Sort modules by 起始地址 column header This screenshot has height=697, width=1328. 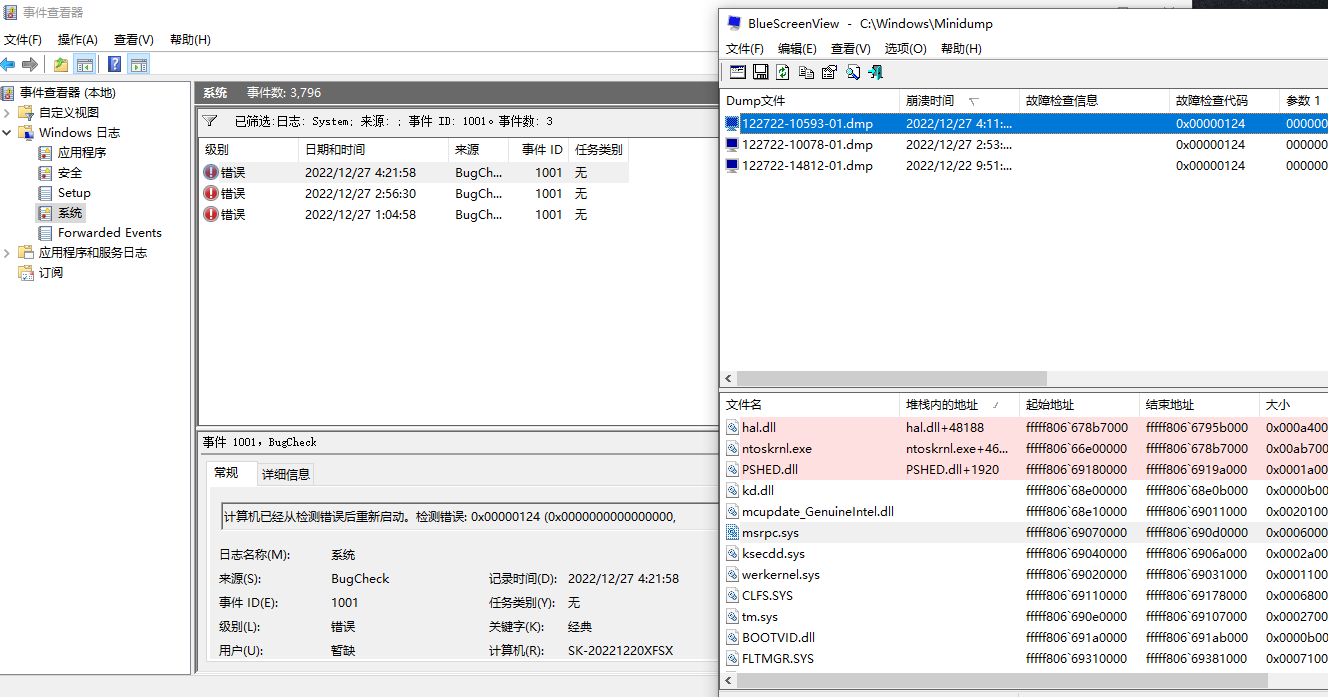(1079, 405)
